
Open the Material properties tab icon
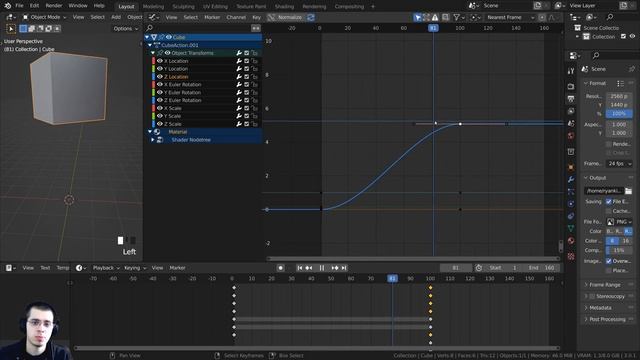pos(571,241)
